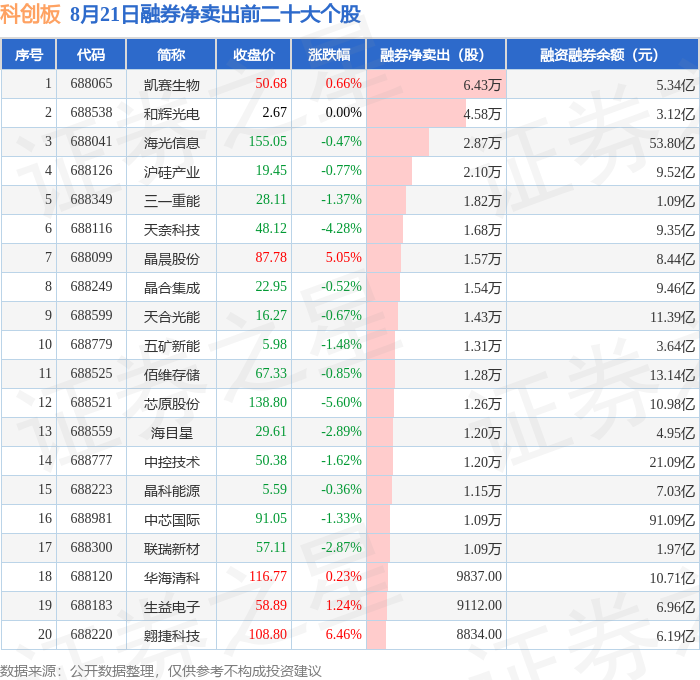Select stock name 天奈科技
The height and width of the screenshot is (680, 700).
[171, 229]
